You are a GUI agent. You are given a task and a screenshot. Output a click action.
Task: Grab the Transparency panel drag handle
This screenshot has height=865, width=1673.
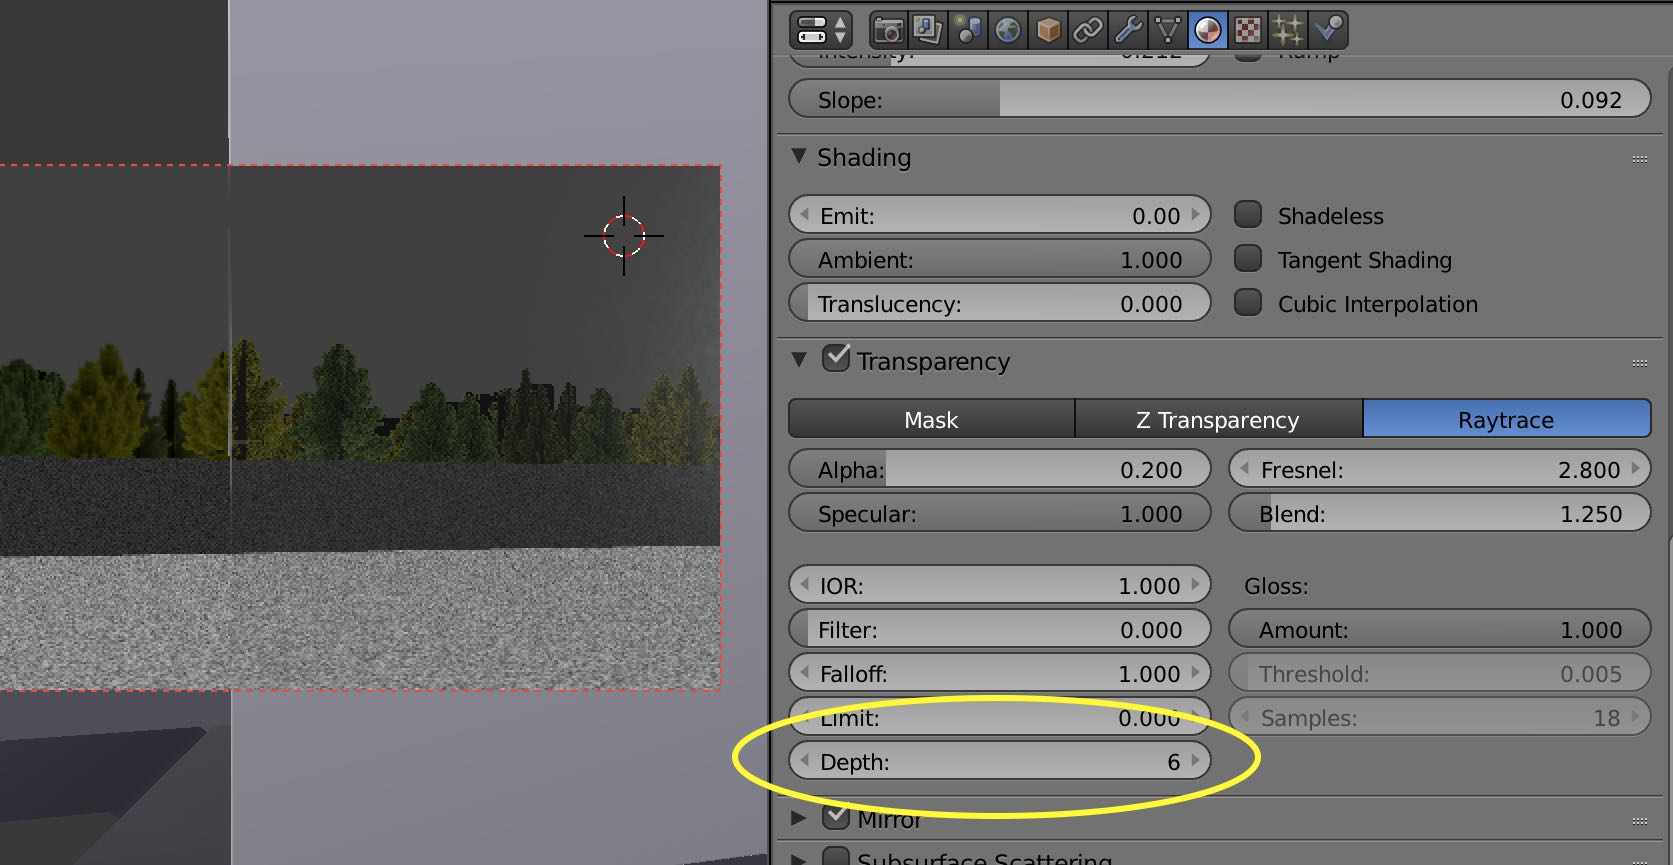click(x=1639, y=362)
